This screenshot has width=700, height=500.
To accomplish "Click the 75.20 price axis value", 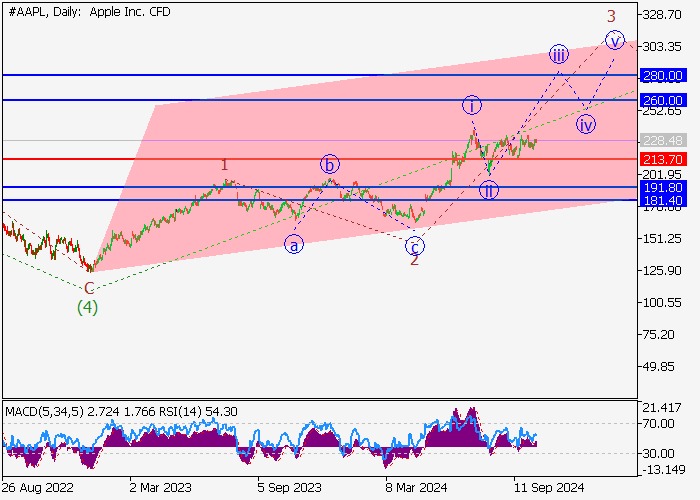I will (x=658, y=334).
